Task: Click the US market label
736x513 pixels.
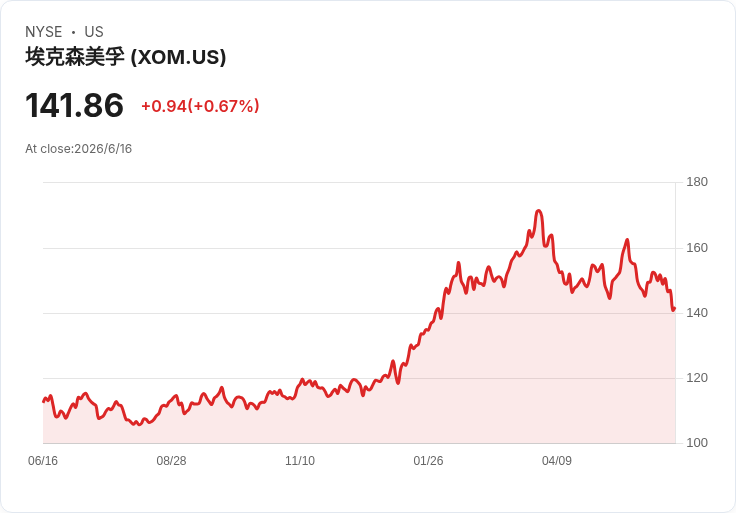Action: pyautogui.click(x=94, y=32)
